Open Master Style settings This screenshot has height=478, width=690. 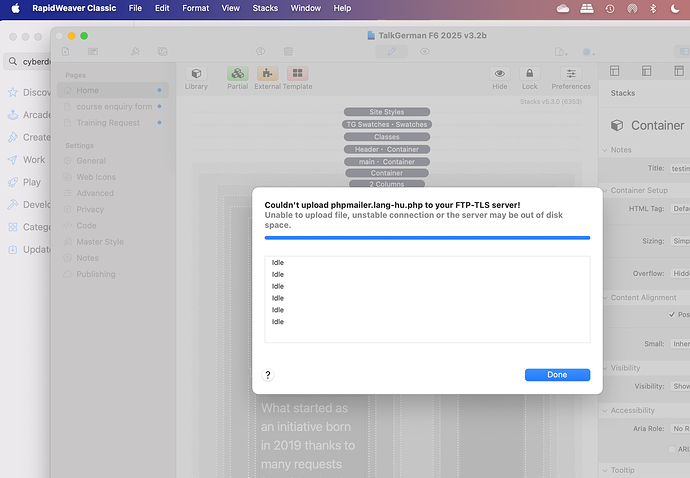coord(100,242)
